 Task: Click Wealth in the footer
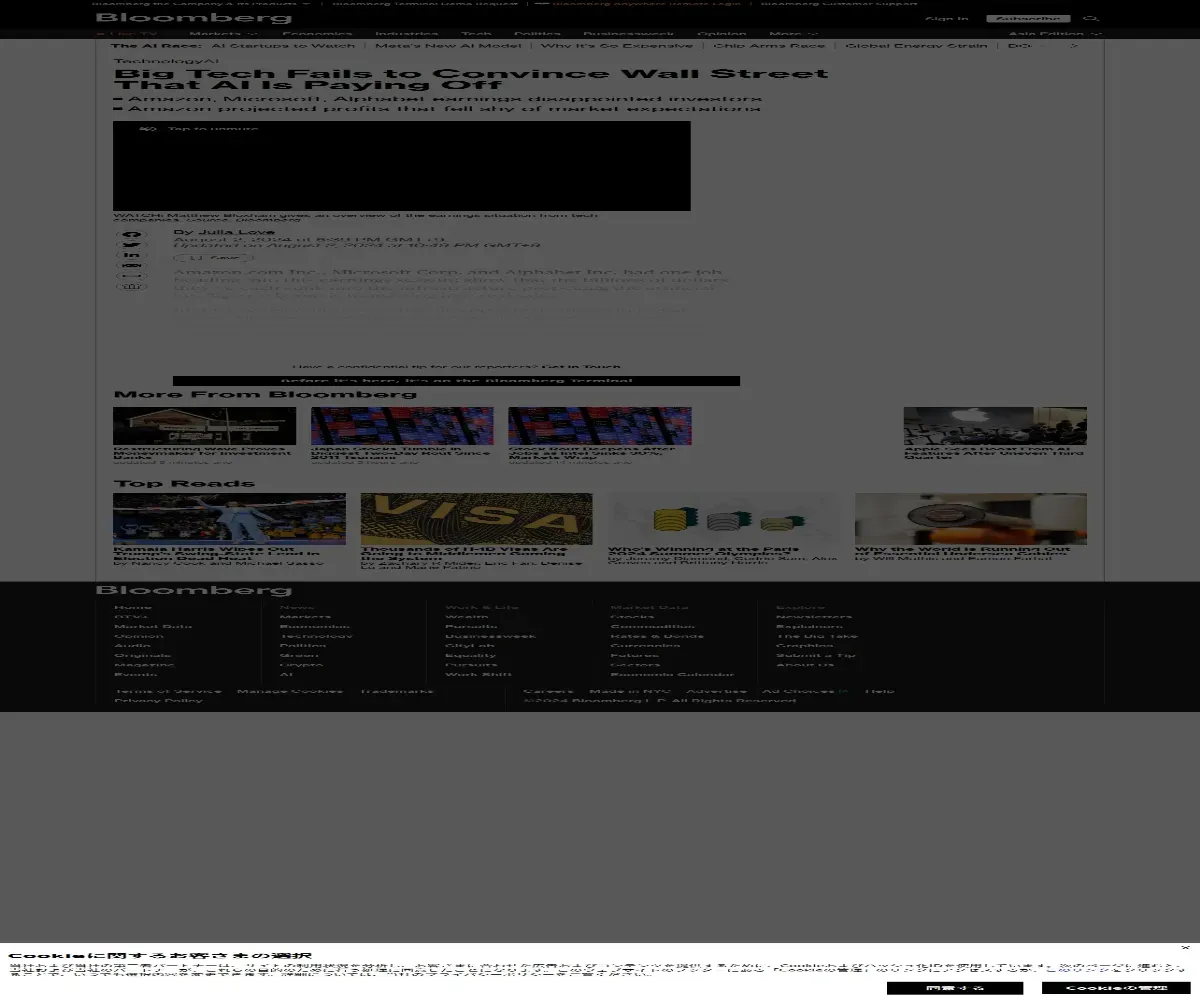(467, 617)
